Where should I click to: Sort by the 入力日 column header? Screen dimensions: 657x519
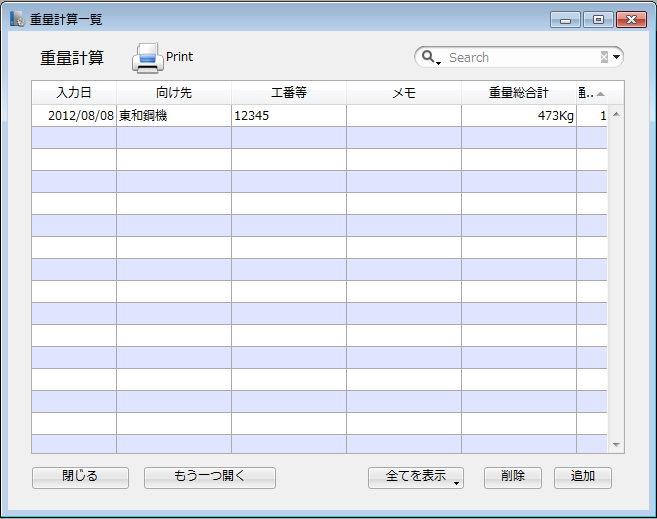(74, 93)
